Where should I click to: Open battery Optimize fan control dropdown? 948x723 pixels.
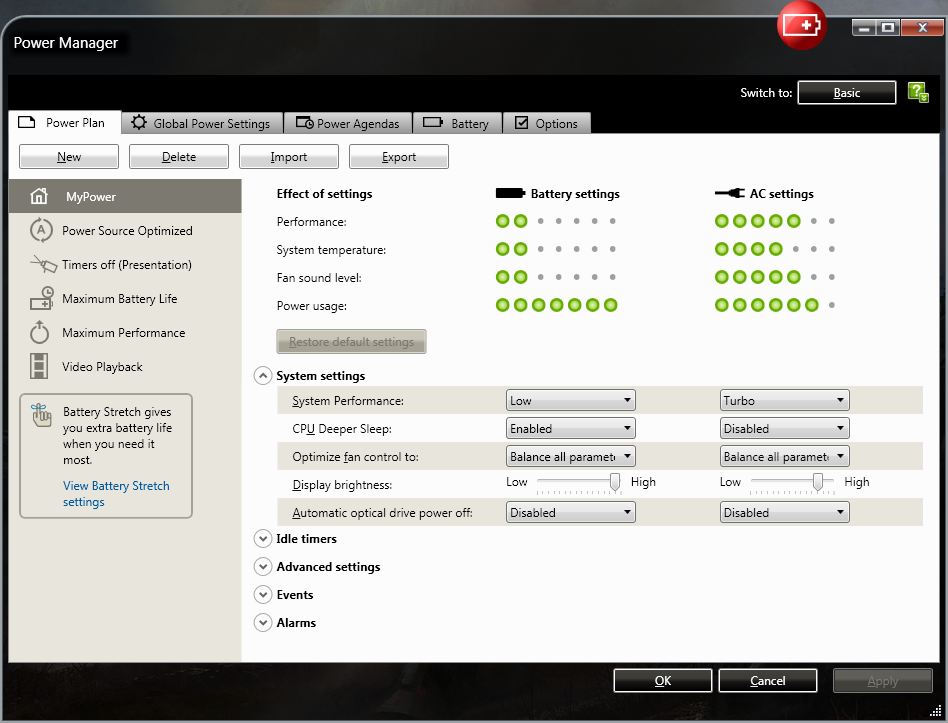(x=571, y=456)
